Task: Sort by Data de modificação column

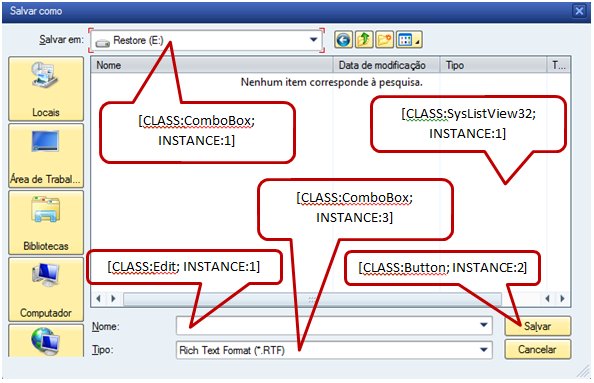Action: click(x=386, y=65)
